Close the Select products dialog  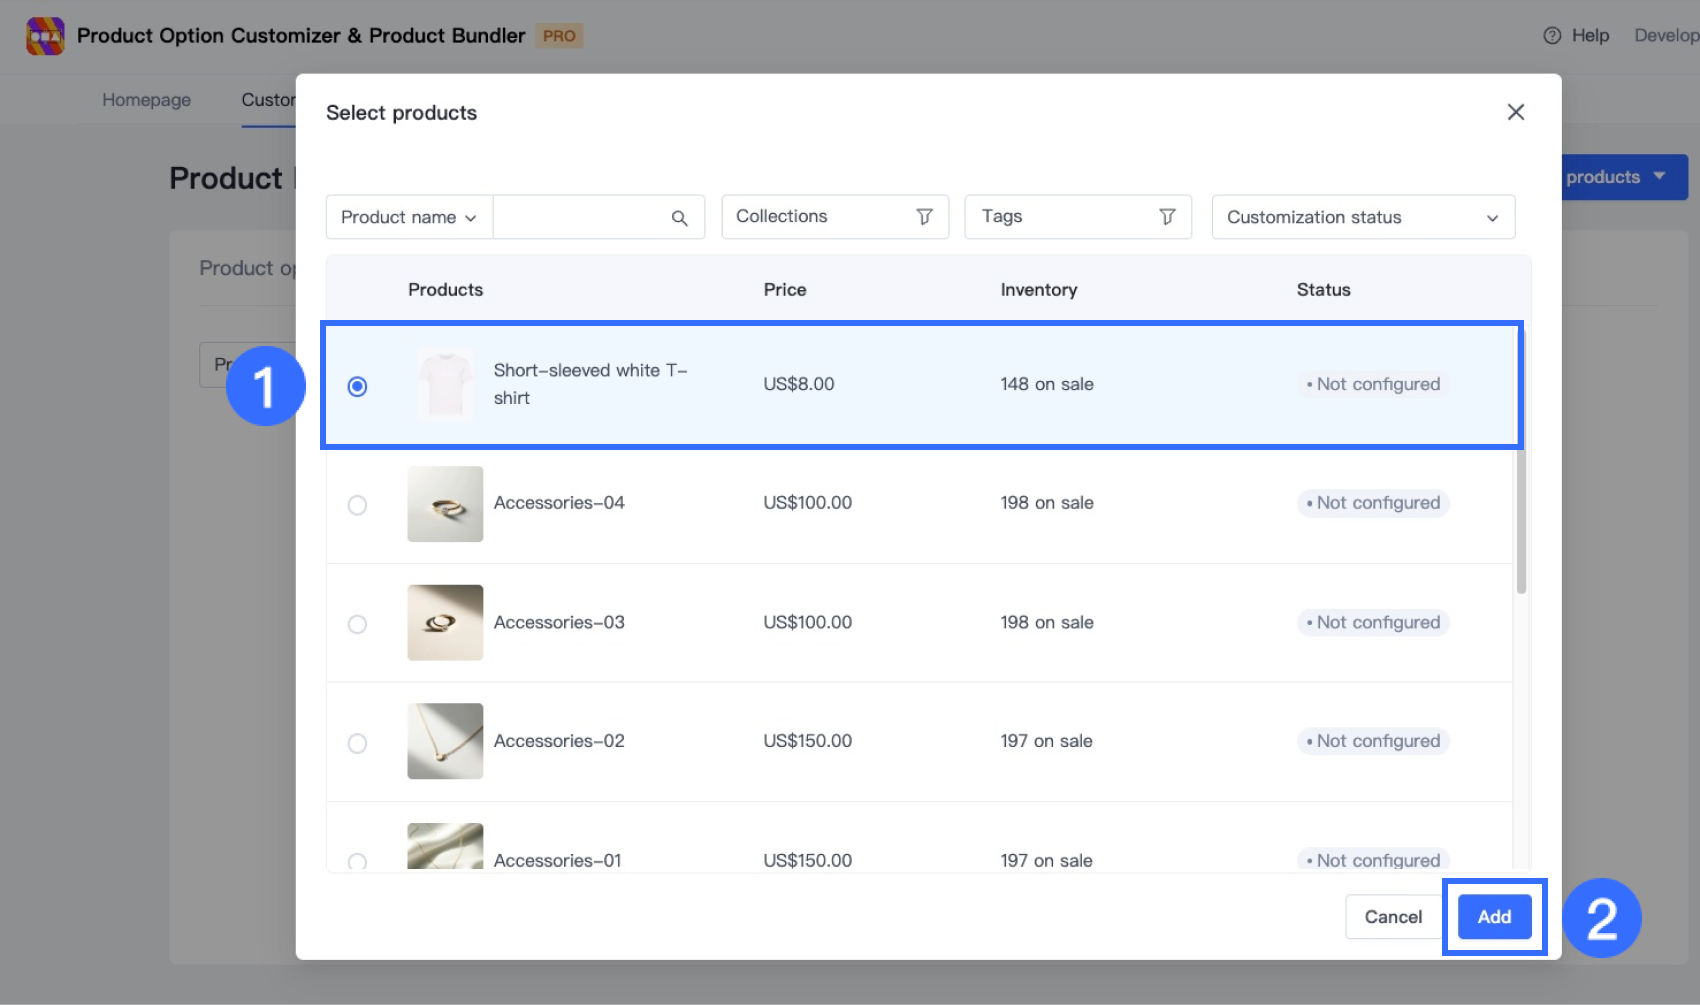(1515, 112)
